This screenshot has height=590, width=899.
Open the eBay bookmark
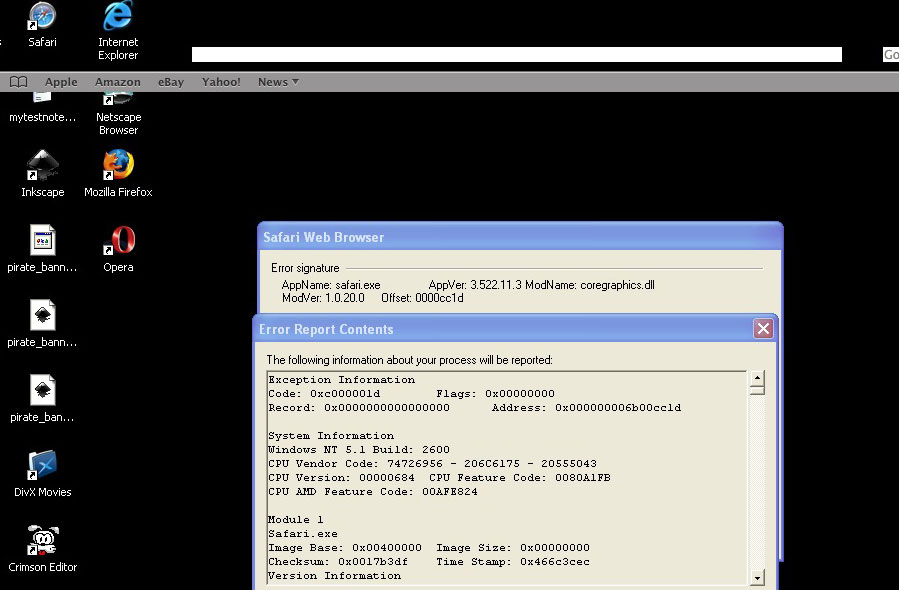click(x=171, y=82)
